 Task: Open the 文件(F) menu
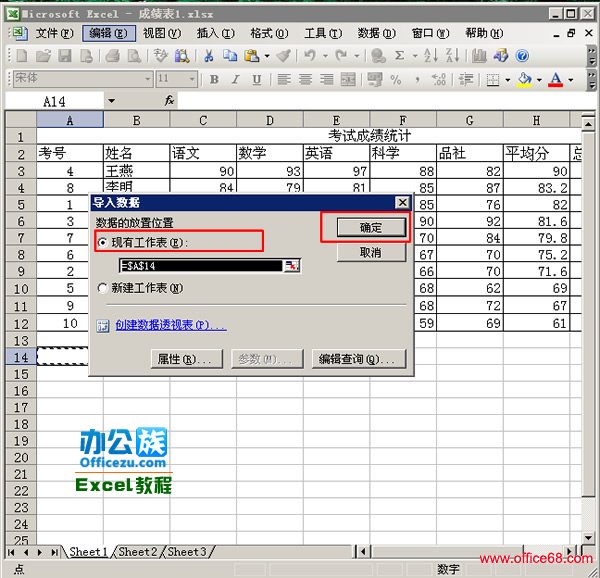tap(54, 34)
